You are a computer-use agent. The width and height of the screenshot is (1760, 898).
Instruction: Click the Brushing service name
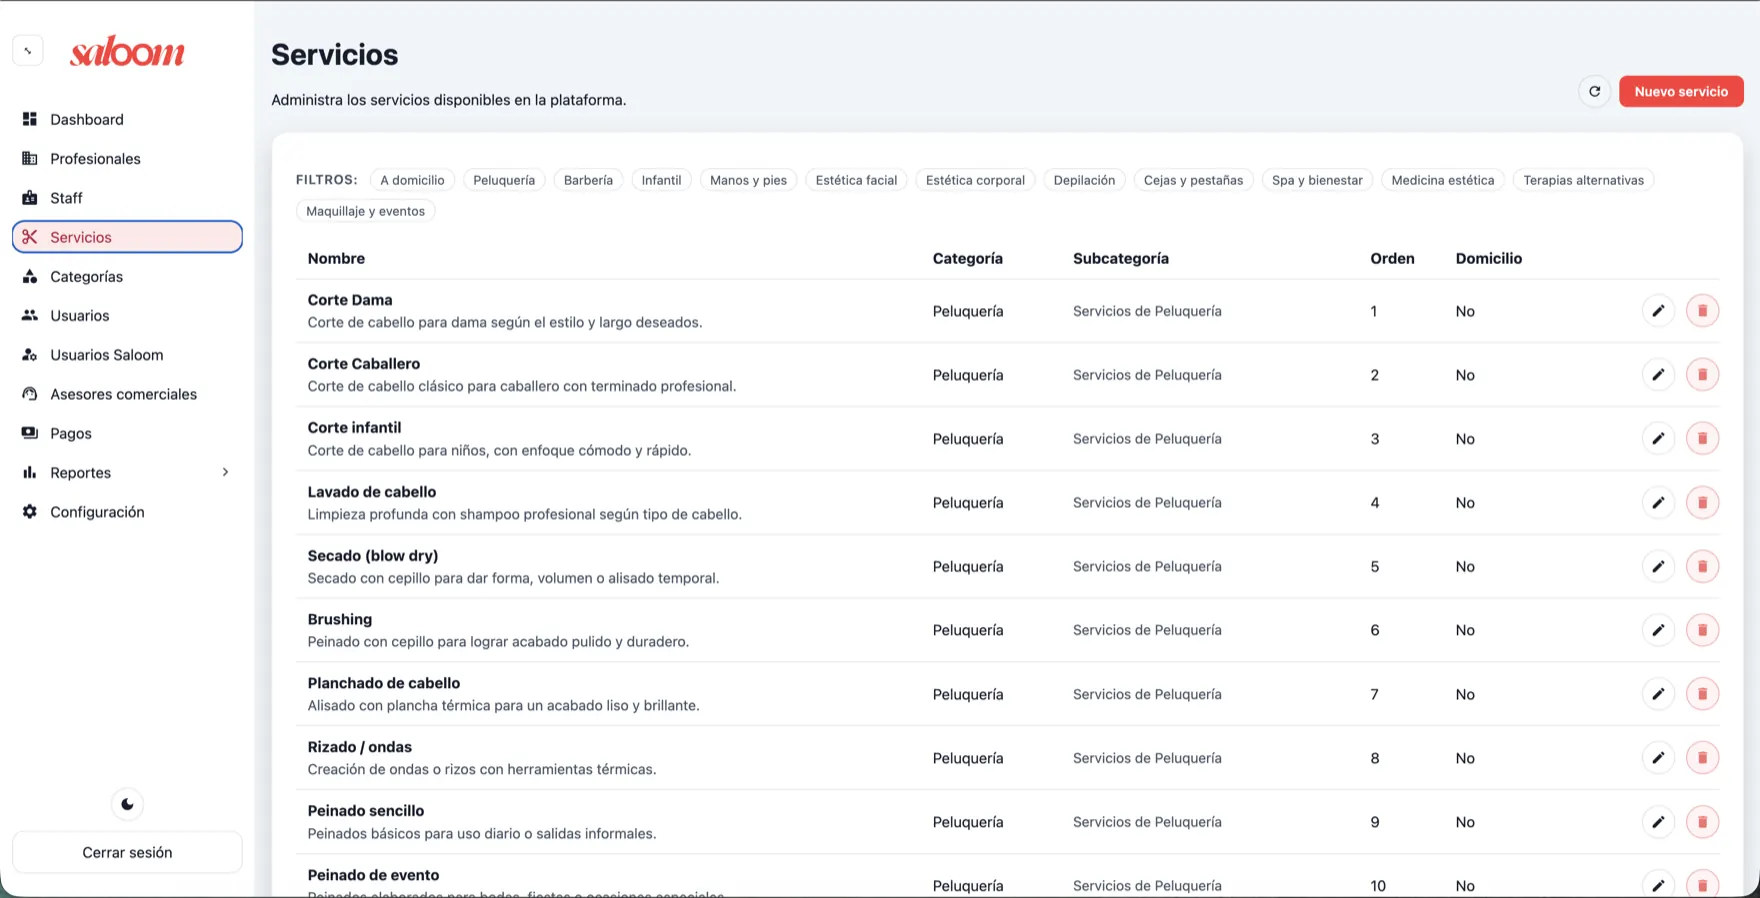[x=340, y=619]
